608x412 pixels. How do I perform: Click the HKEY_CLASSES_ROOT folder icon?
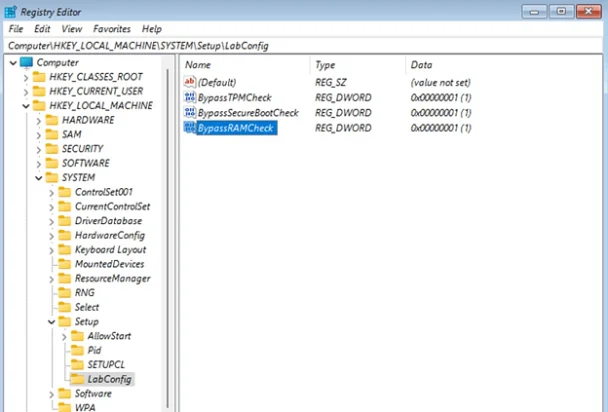[39, 77]
